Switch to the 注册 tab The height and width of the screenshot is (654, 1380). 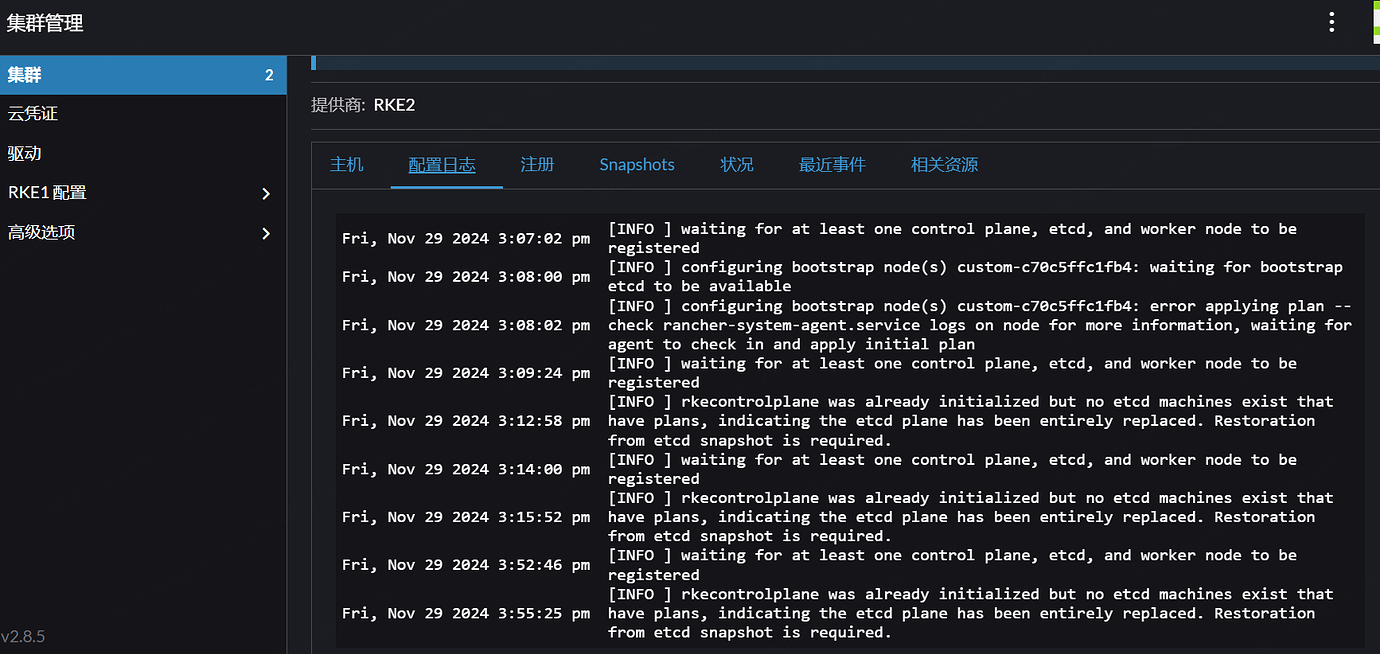click(x=537, y=164)
